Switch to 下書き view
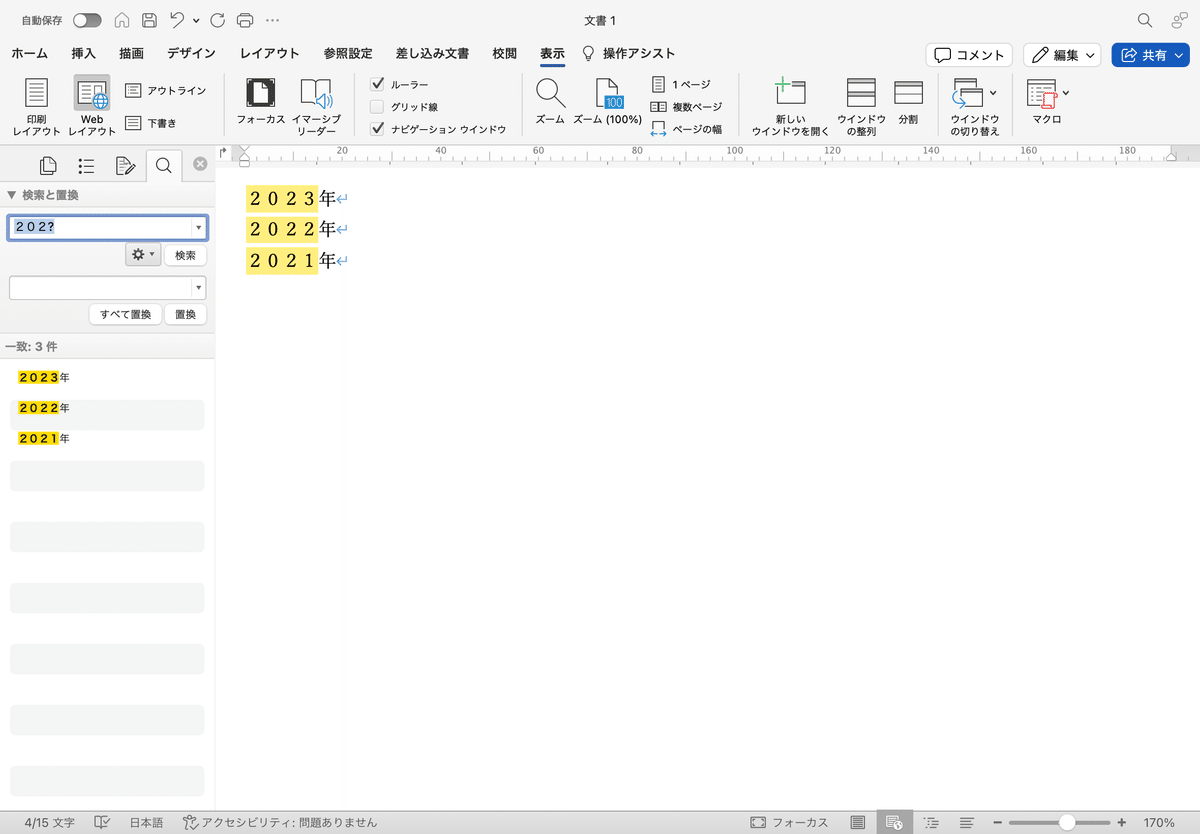The height and width of the screenshot is (834, 1200). click(152, 124)
